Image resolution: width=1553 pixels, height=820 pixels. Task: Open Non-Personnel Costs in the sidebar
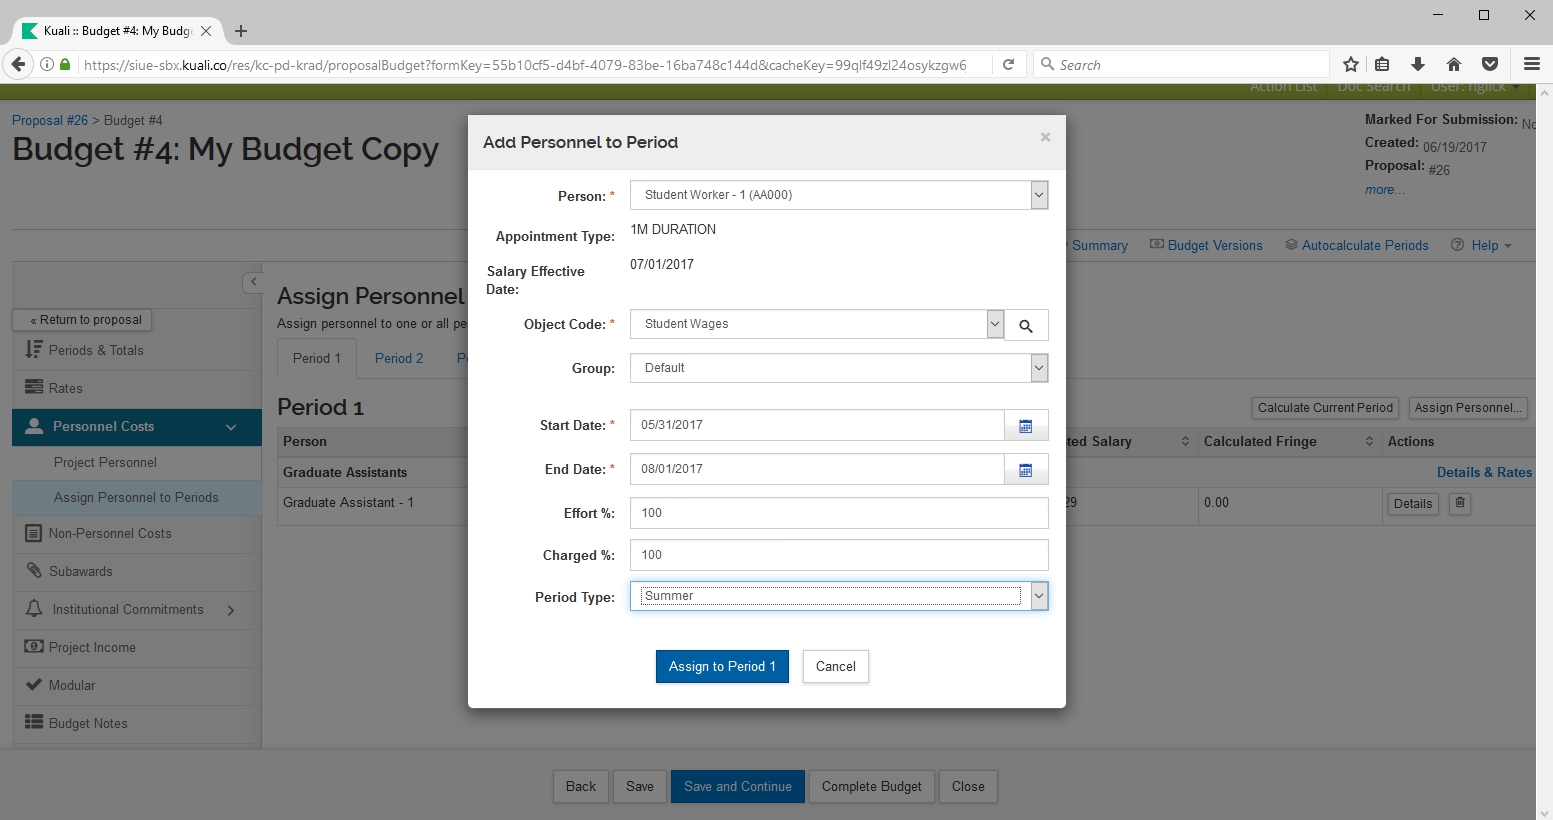110,534
